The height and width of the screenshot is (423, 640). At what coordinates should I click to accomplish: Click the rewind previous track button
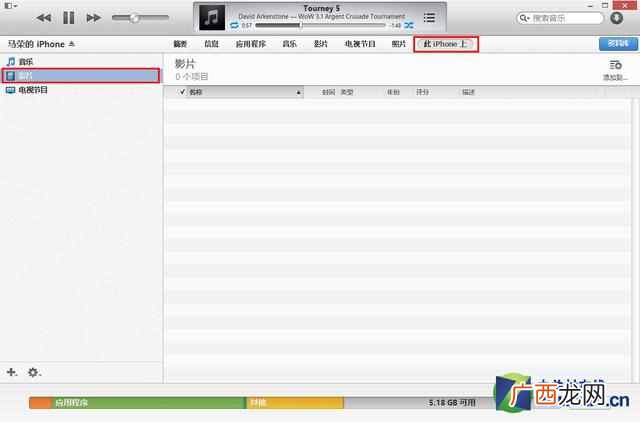[44, 18]
